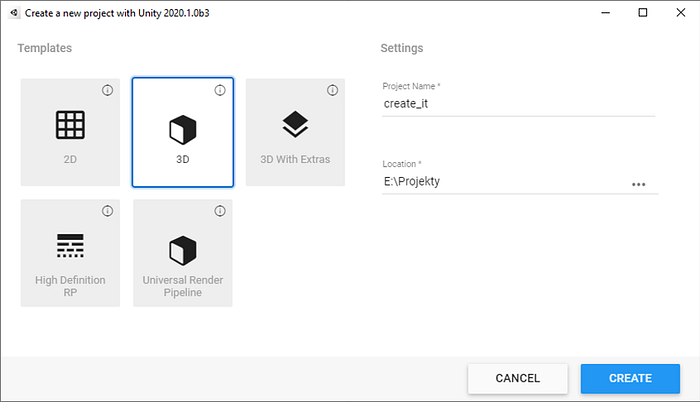Click the Project Name text field
This screenshot has width=700, height=402.
coord(516,103)
